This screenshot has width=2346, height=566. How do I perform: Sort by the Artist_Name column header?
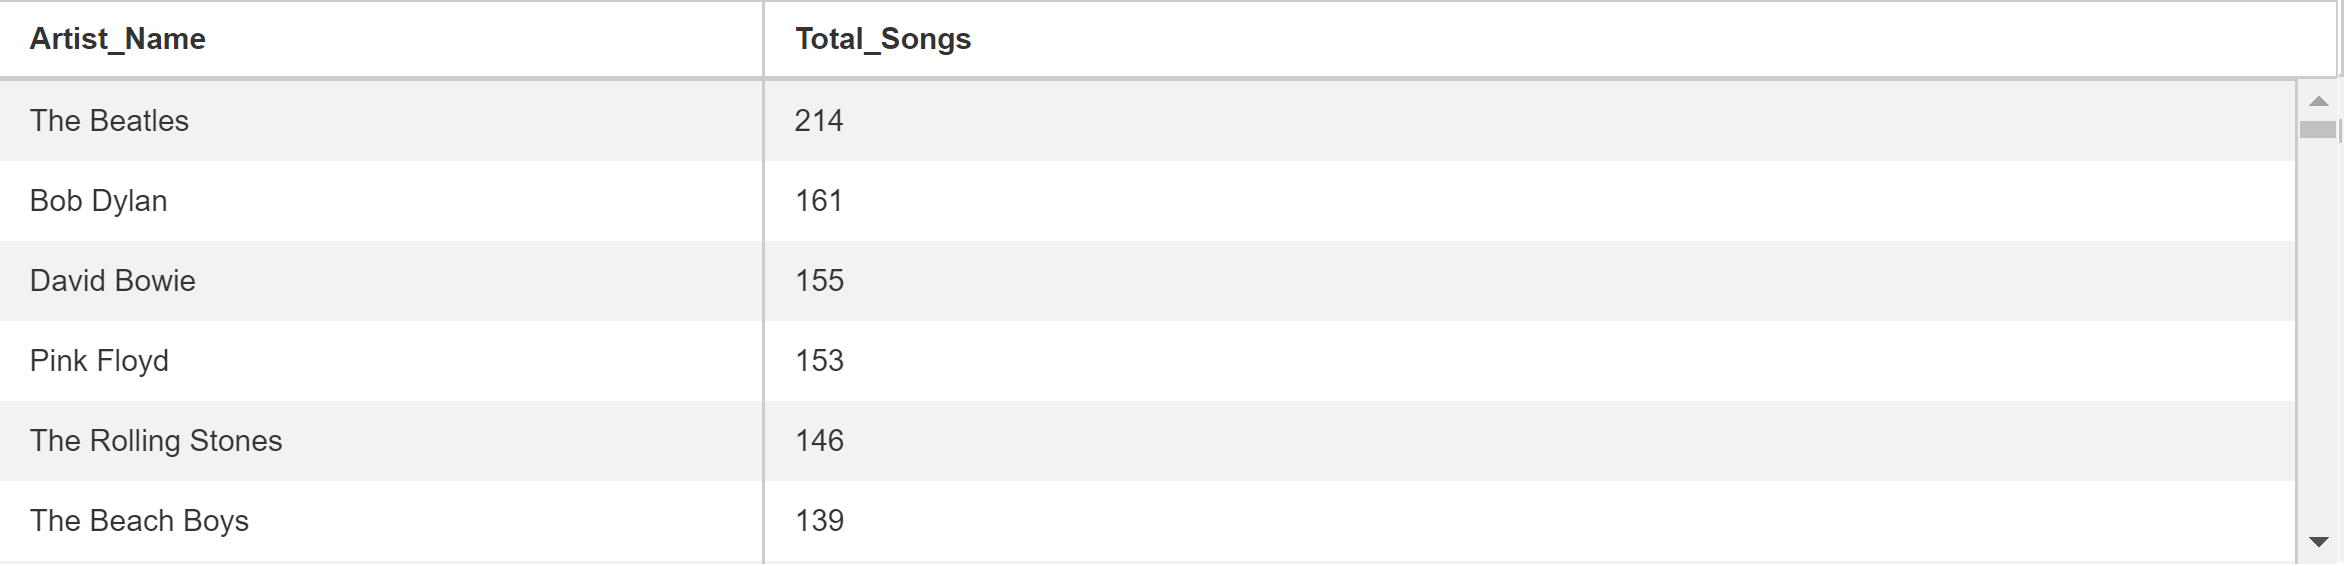click(x=381, y=39)
